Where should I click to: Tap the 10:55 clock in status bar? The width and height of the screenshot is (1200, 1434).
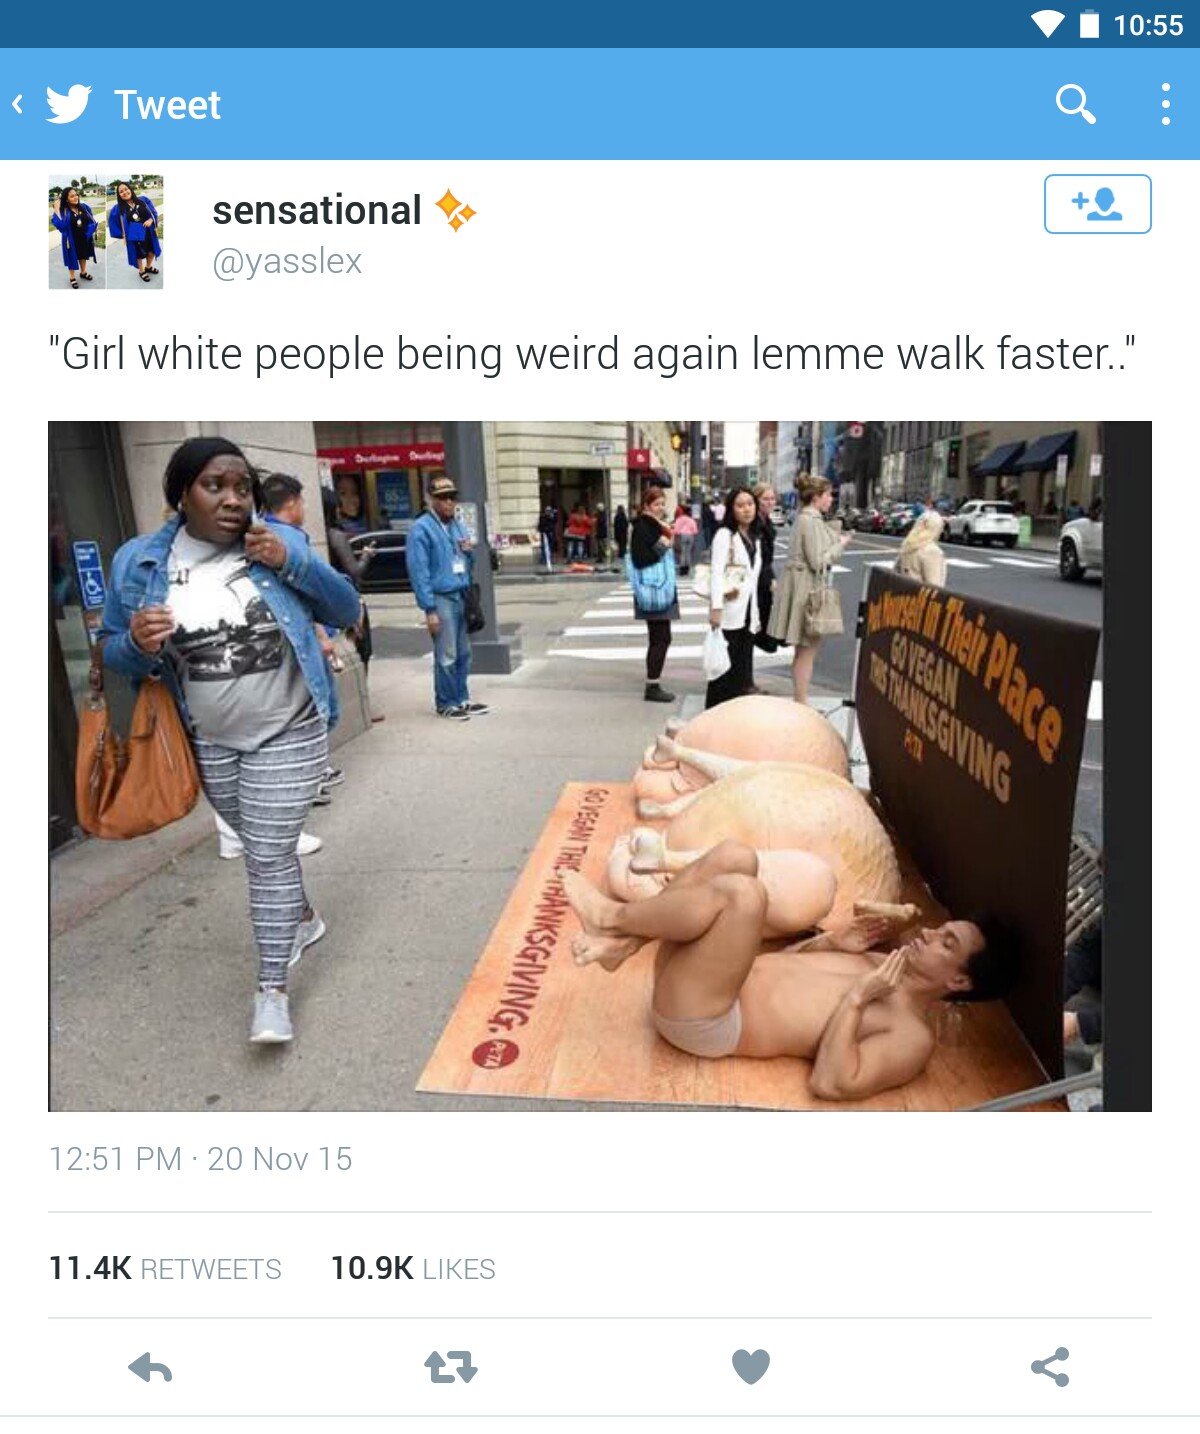tap(1148, 25)
